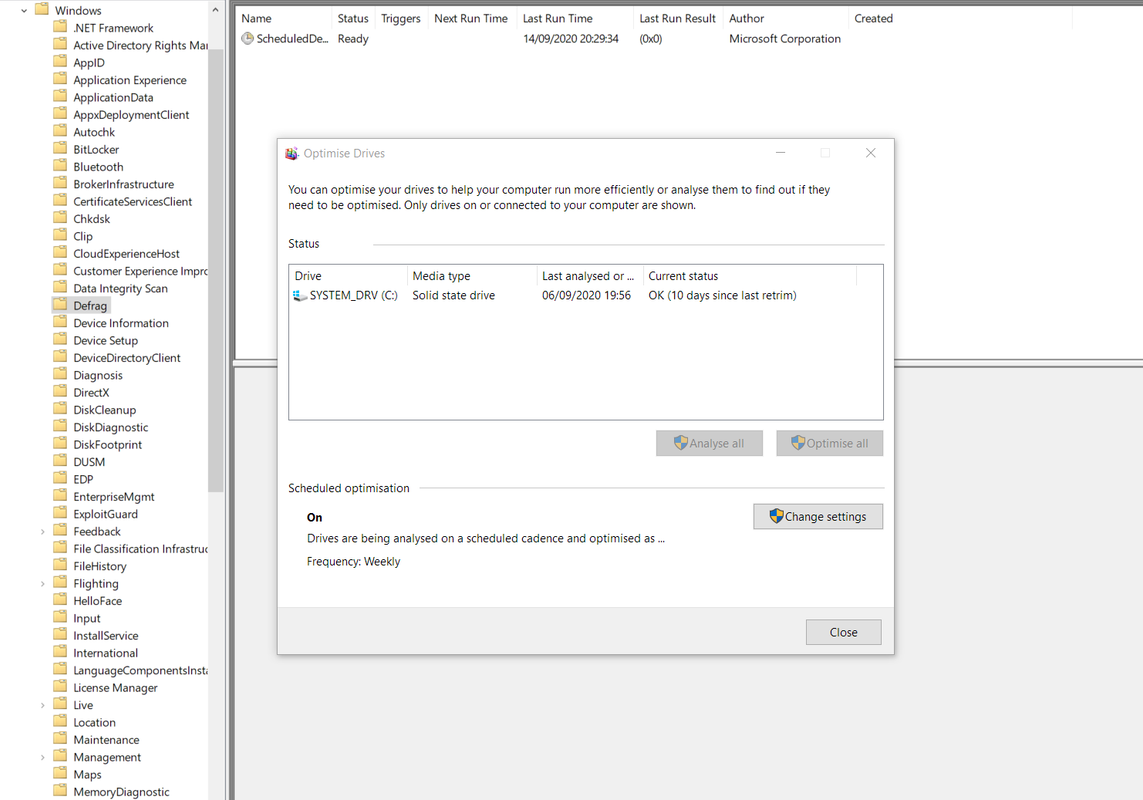Close the Optimise Drives dialog via Close button
This screenshot has height=800, width=1143.
(x=843, y=632)
